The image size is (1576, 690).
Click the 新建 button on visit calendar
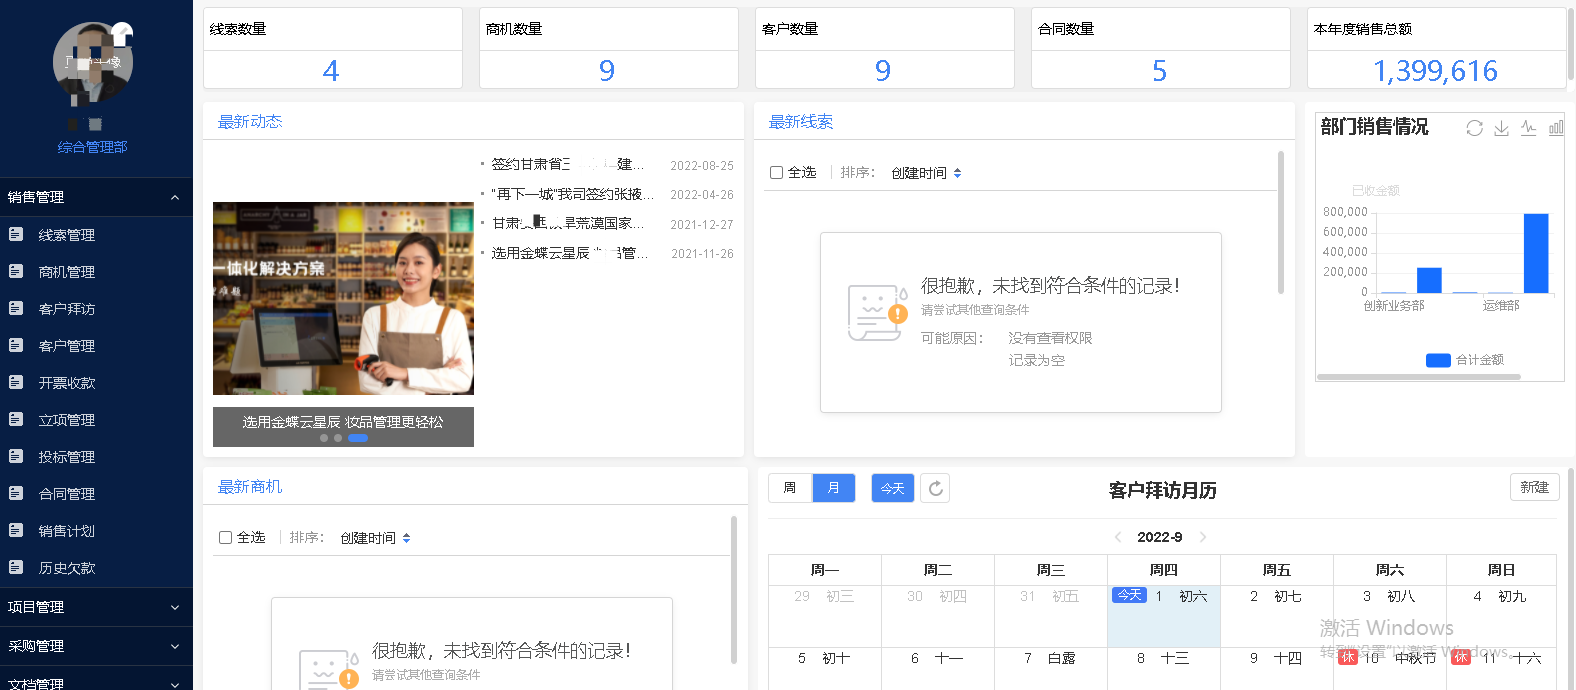(1534, 487)
